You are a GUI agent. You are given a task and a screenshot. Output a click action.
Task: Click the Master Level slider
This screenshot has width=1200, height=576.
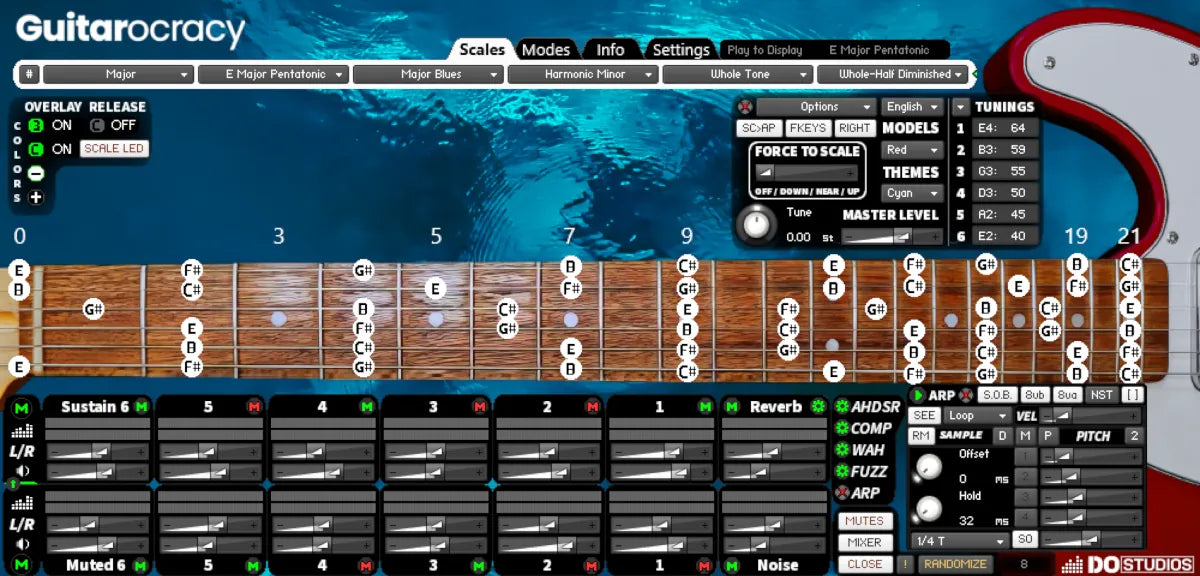tap(891, 237)
